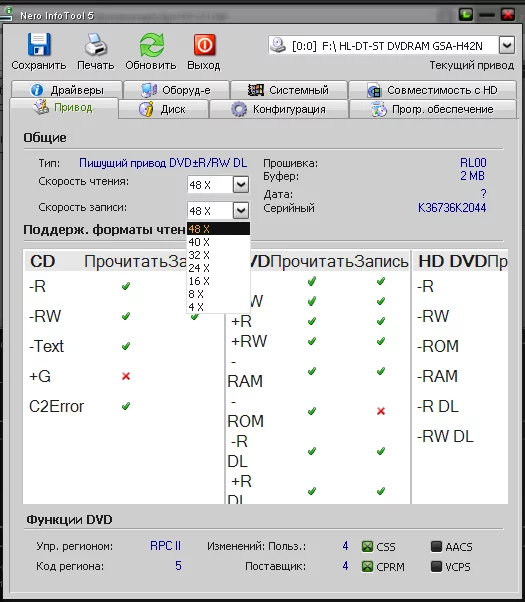Click the serial number K36736K2044
Screen dimensions: 525x602
click(x=452, y=208)
